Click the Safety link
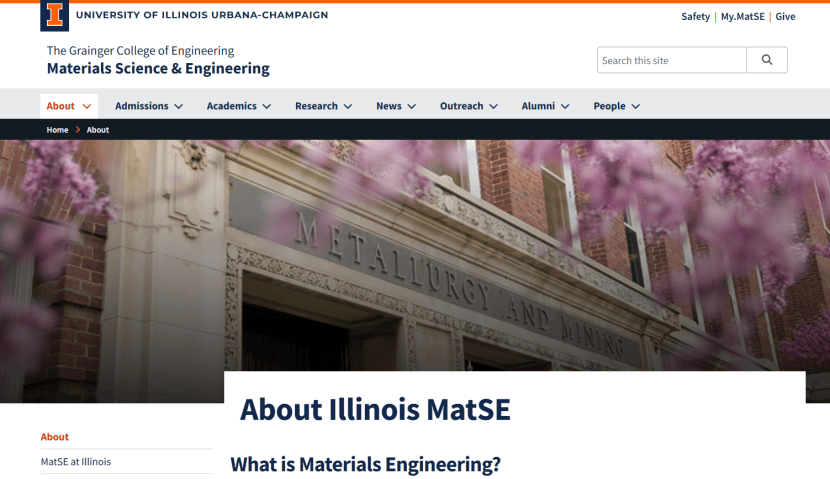Screen dimensions: 830x479 pyautogui.click(x=695, y=17)
